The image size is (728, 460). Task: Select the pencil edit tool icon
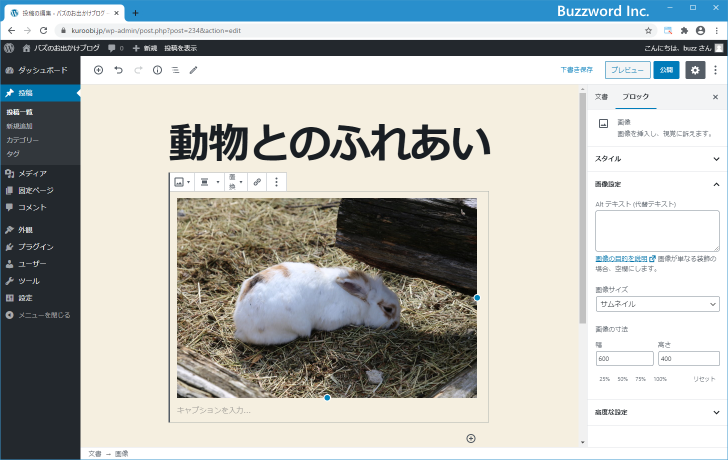(194, 70)
